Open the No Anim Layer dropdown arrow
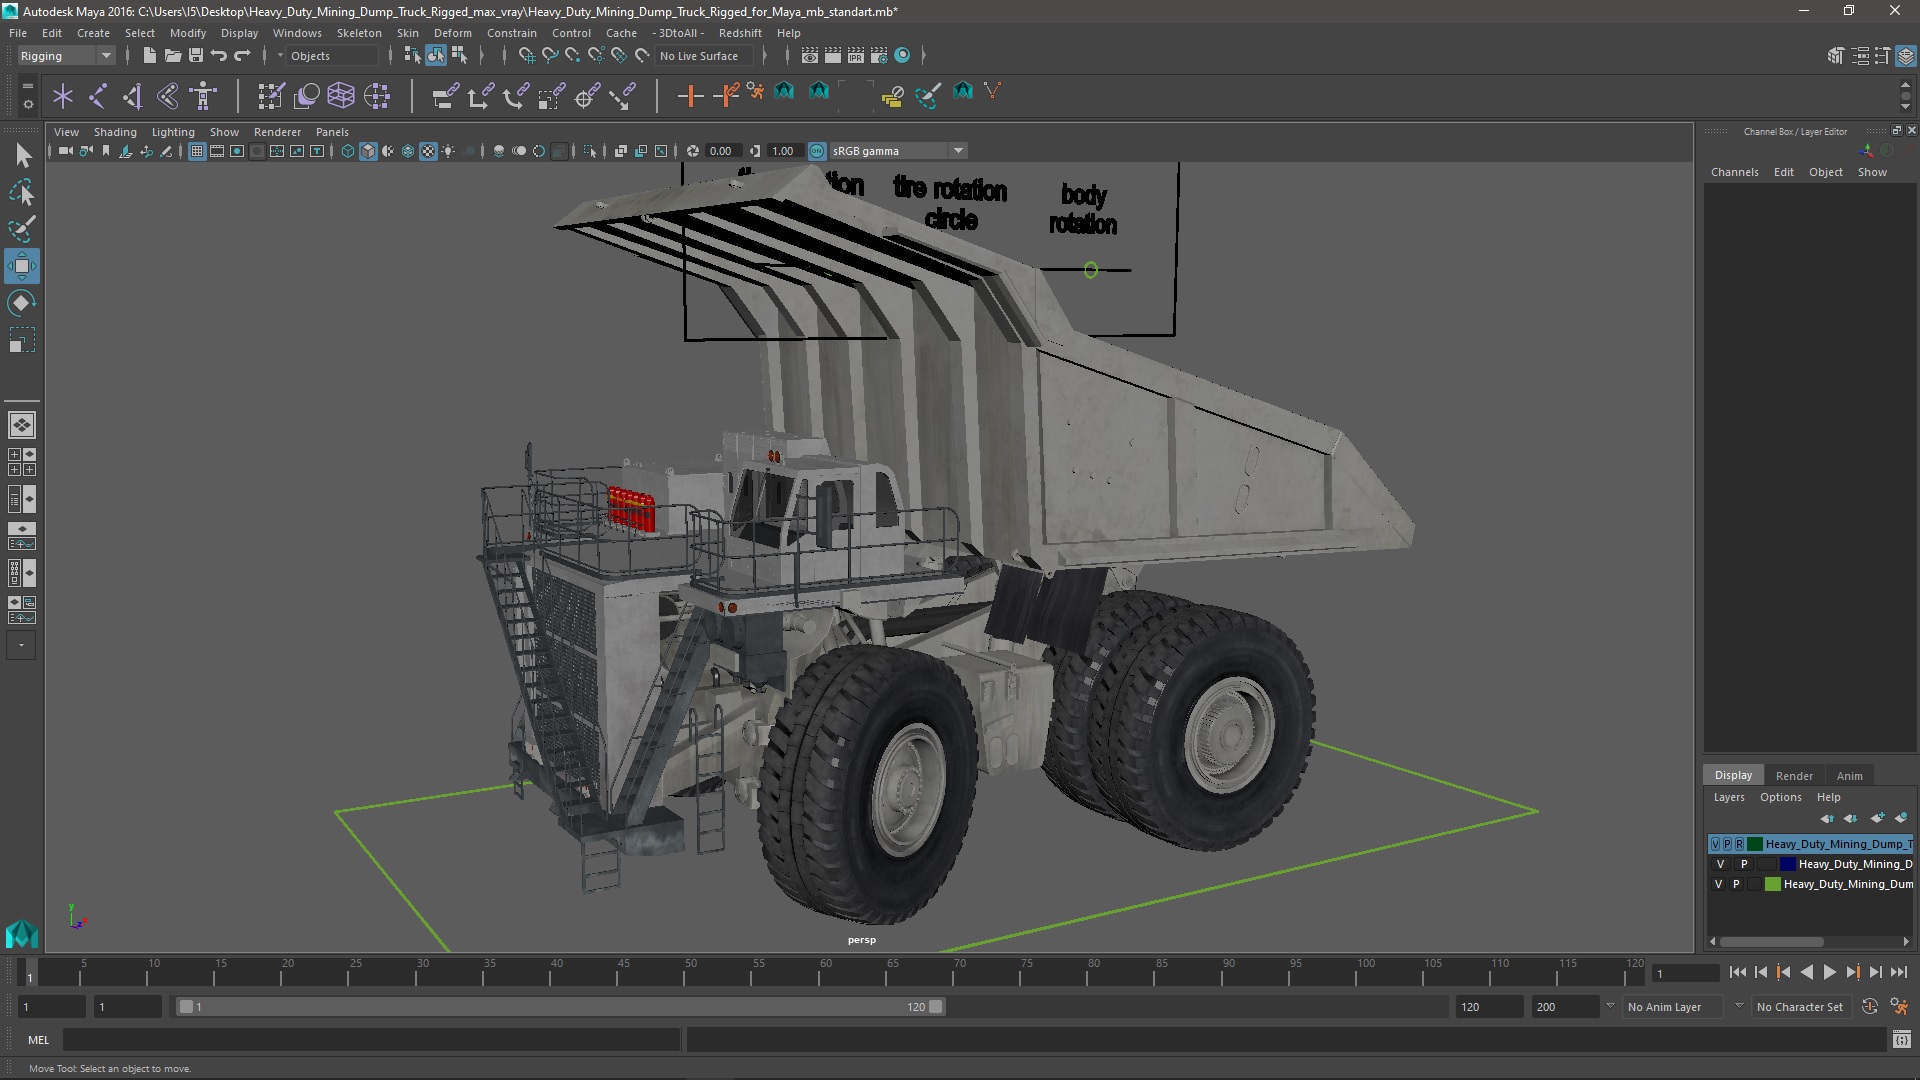Viewport: 1920px width, 1080px height. pos(1610,1006)
